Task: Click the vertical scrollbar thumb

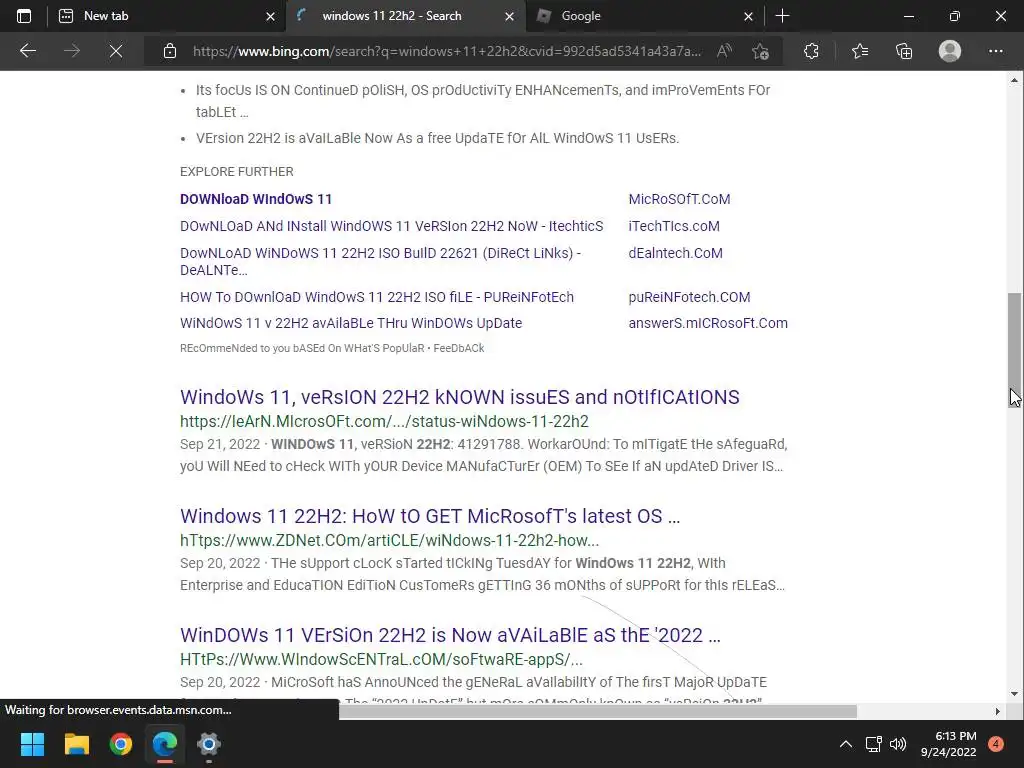Action: (1014, 349)
